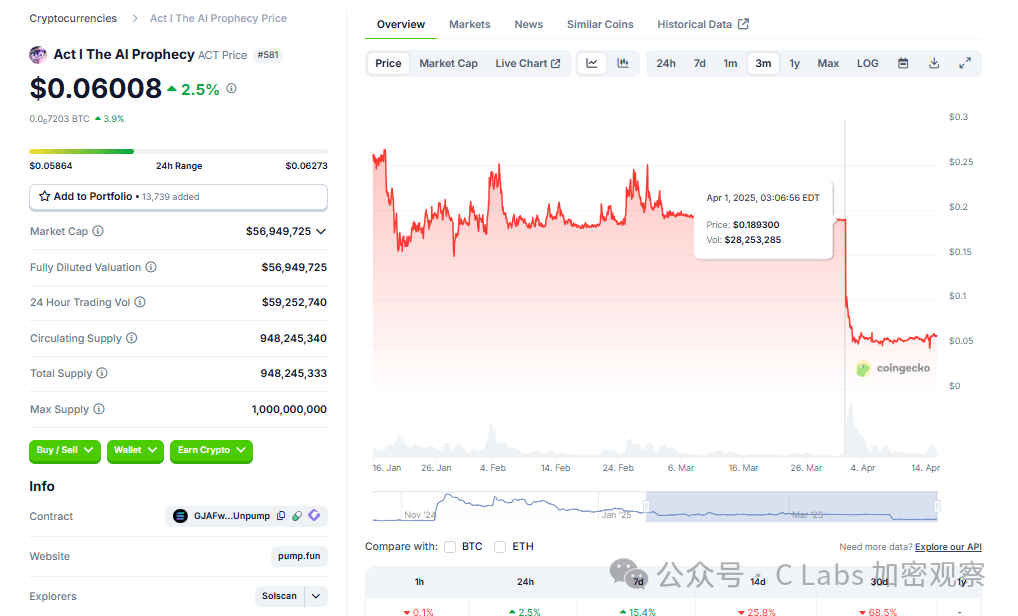Expand chart to fullscreen
The width and height of the screenshot is (1018, 616).
(965, 63)
